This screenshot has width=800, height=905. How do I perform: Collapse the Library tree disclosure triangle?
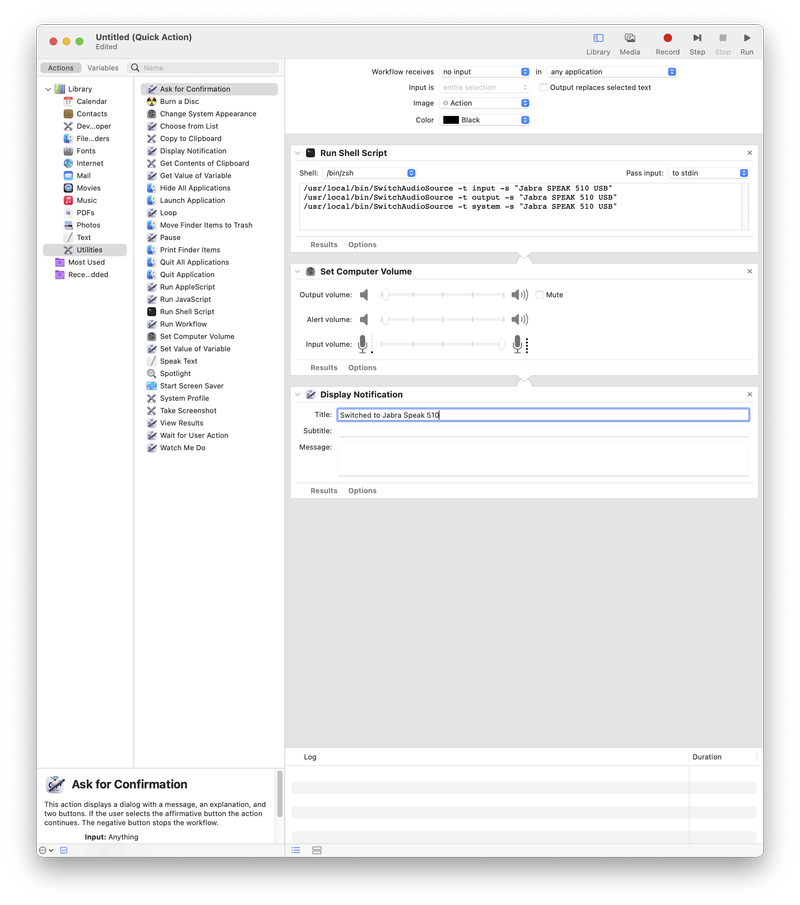pyautogui.click(x=48, y=89)
